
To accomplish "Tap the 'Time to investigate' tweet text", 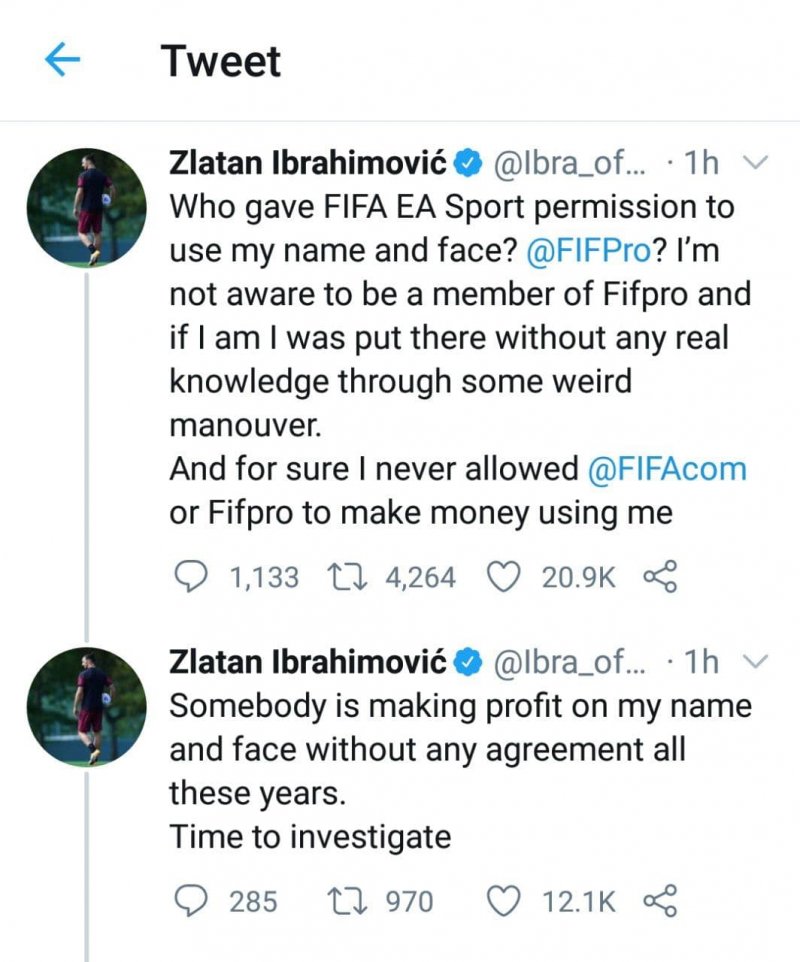I will 310,836.
